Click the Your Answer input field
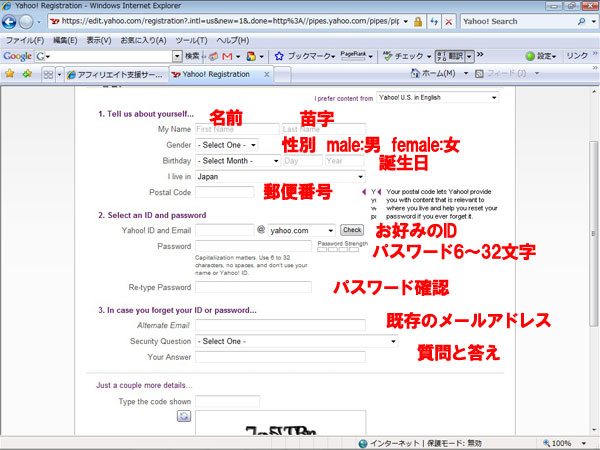Screen dimensions: 600x450 pyautogui.click(x=280, y=357)
